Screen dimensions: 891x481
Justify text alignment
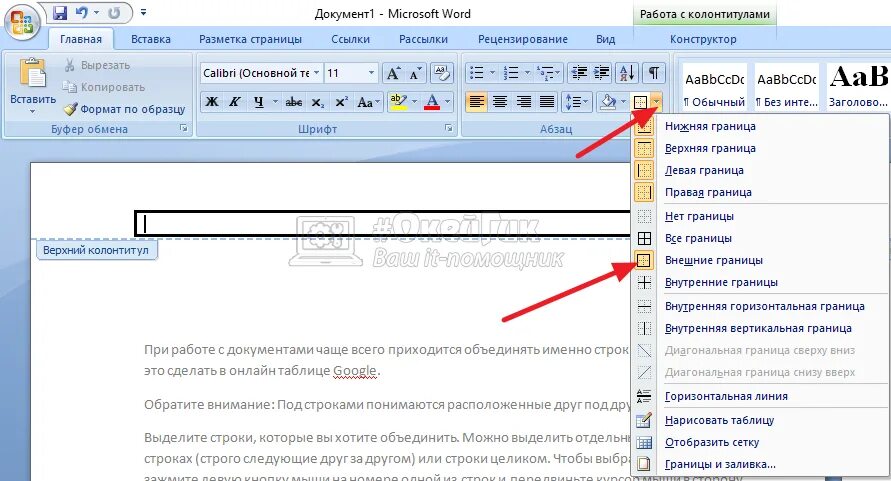tap(547, 102)
